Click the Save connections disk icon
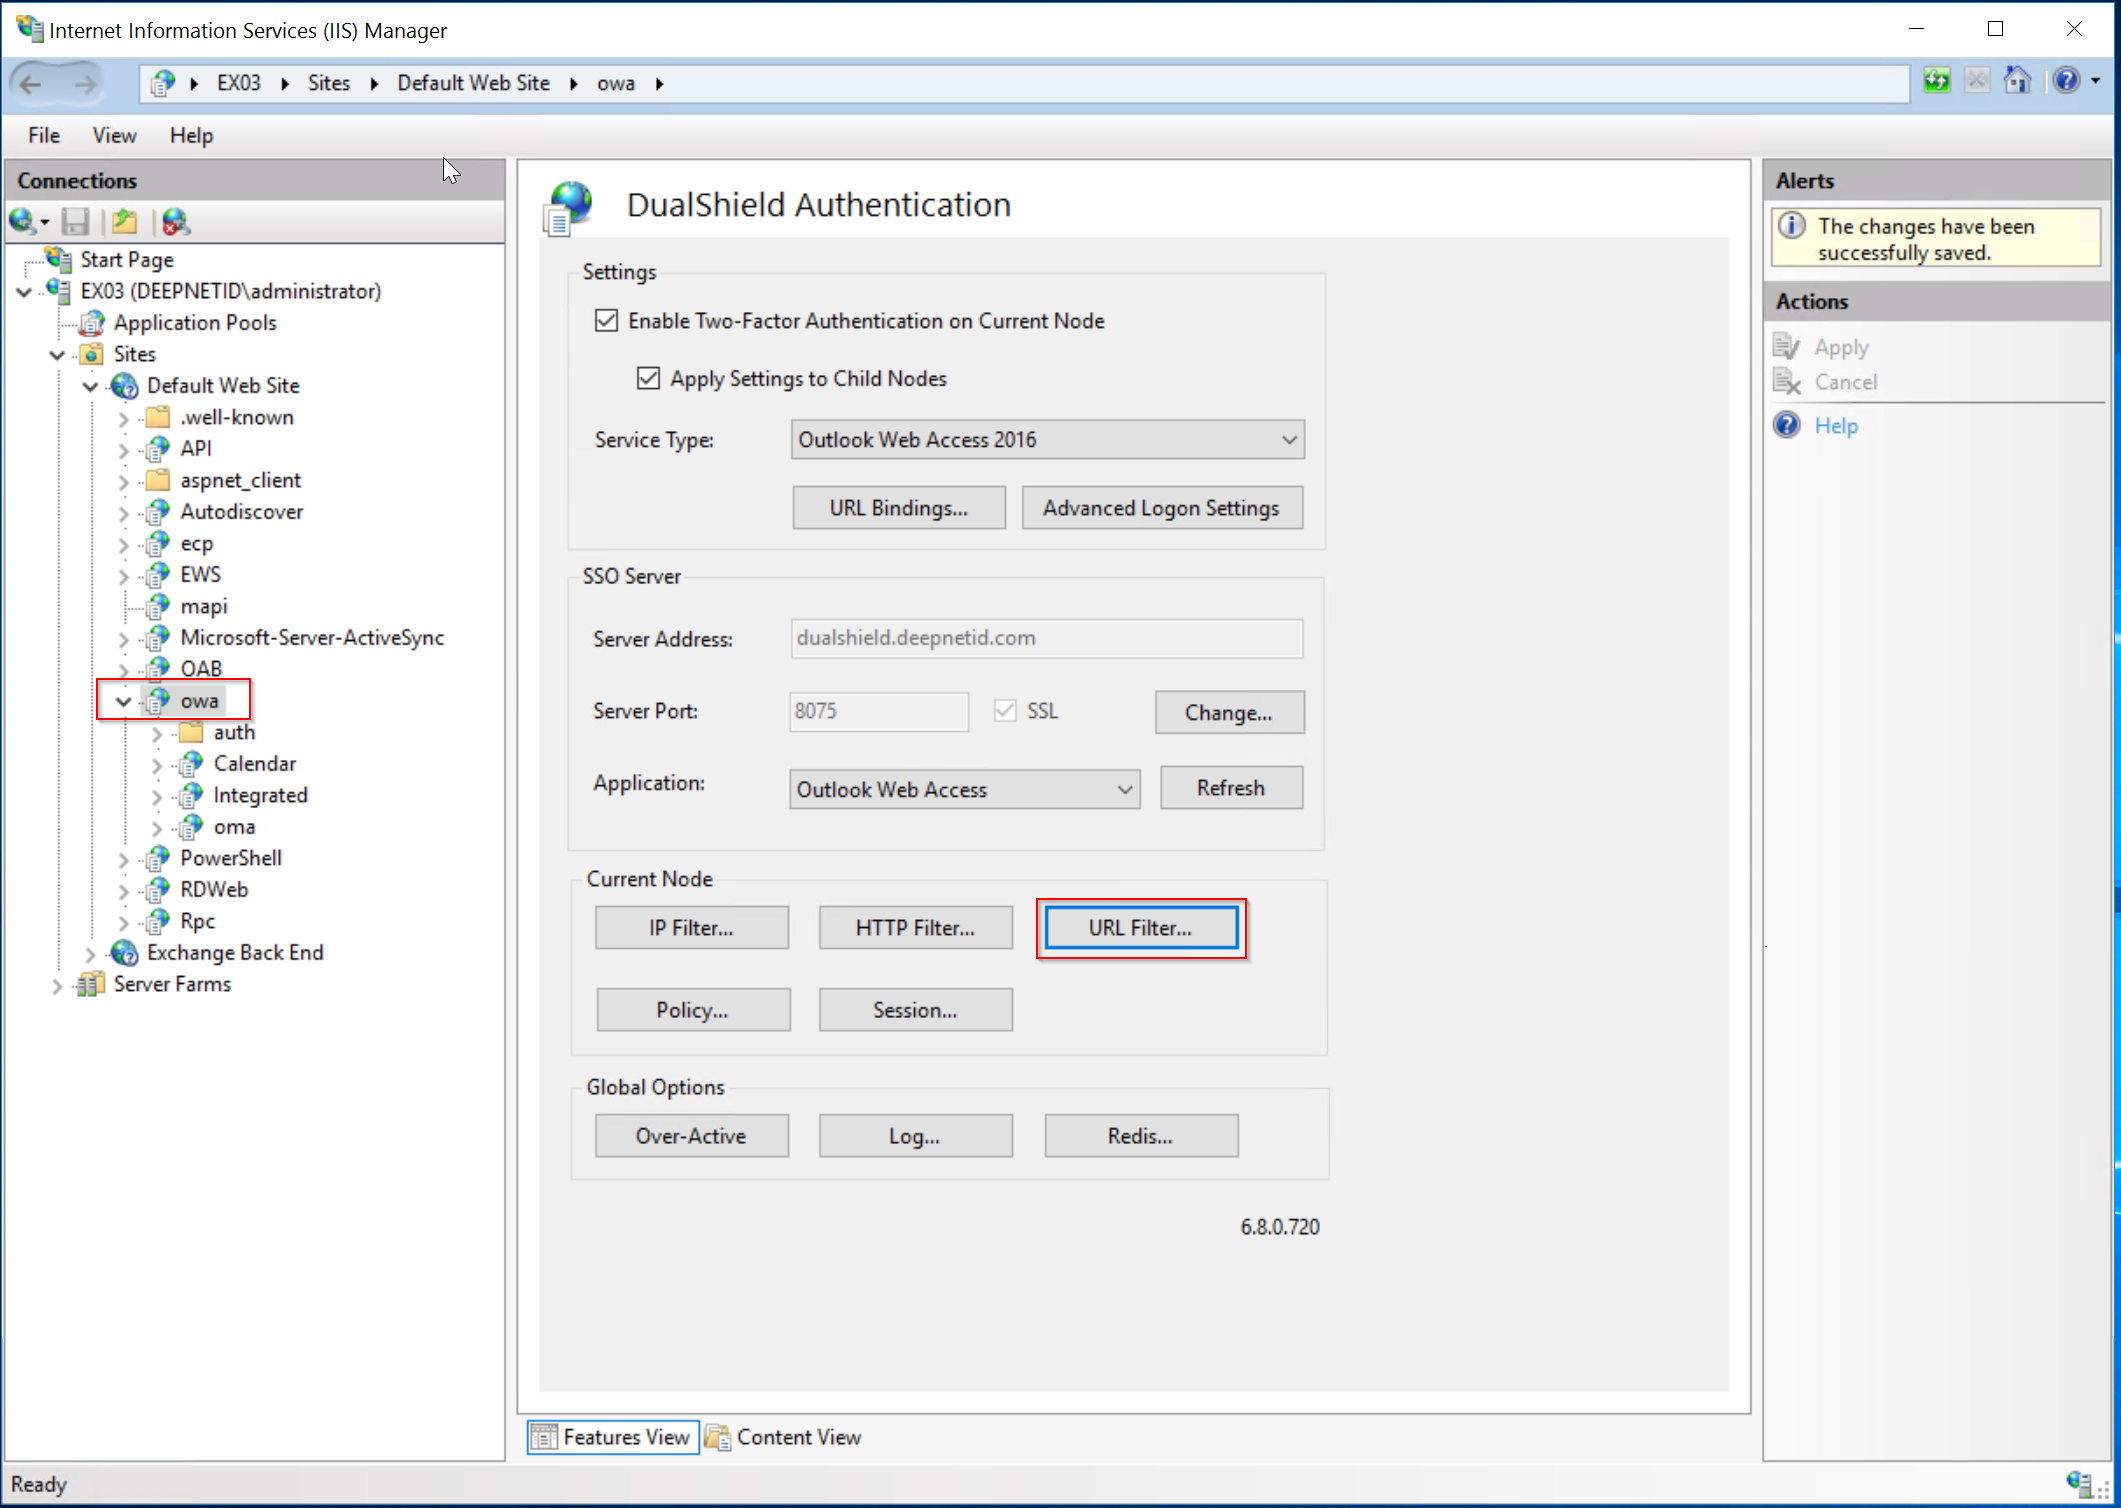 coord(76,222)
